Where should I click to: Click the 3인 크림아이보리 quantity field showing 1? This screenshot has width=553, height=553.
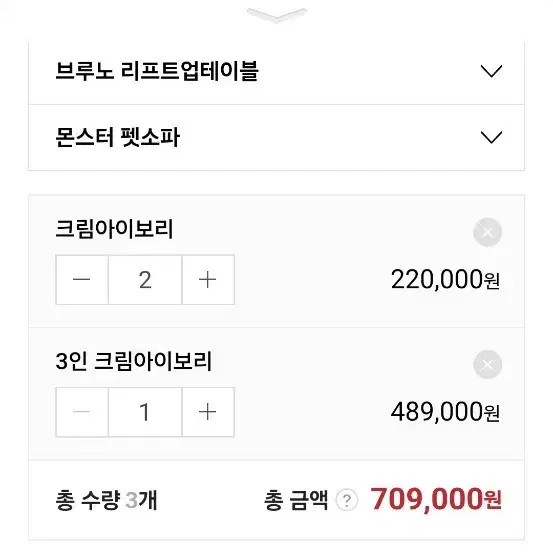coord(145,412)
